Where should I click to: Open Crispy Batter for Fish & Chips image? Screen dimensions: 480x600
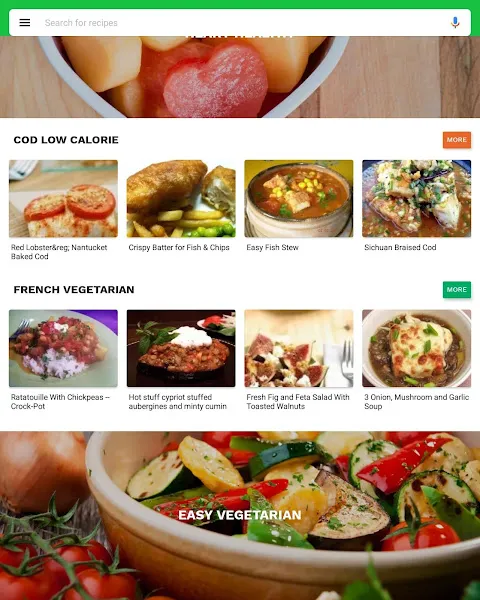point(181,199)
